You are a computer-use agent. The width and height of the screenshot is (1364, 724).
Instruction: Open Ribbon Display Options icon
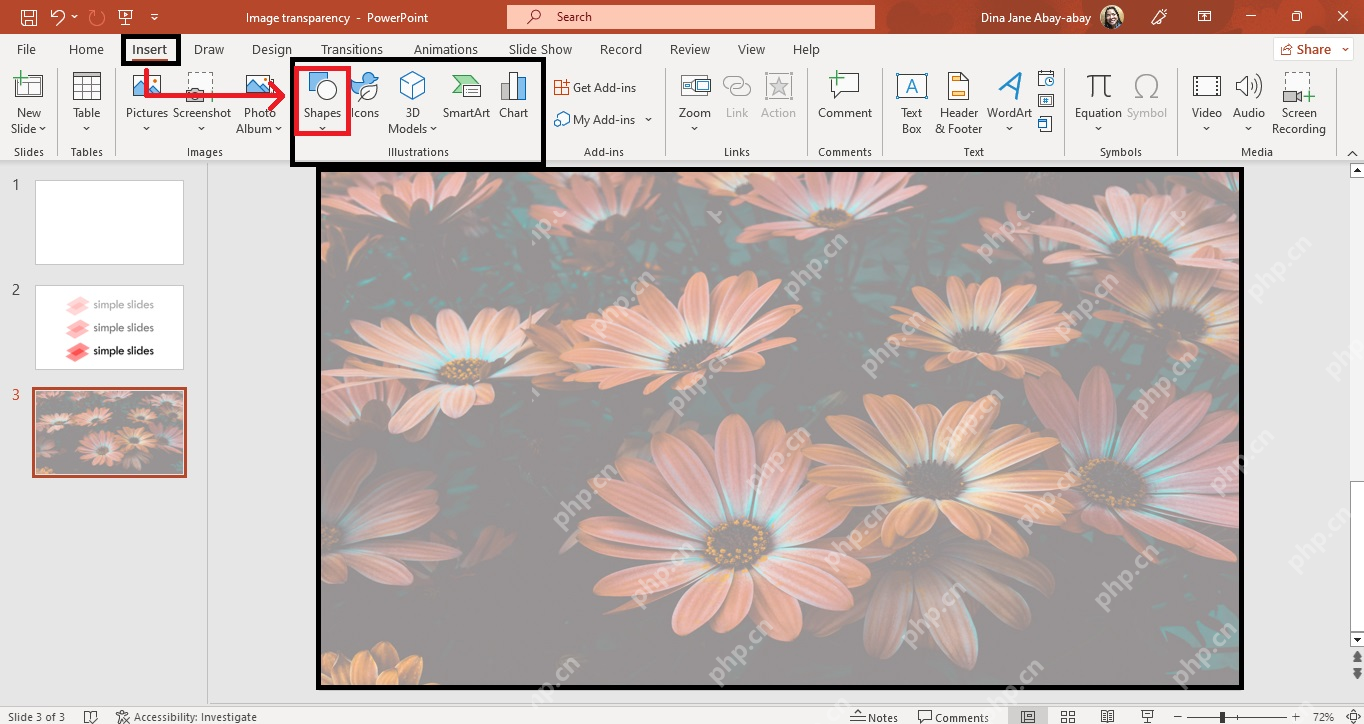(x=1205, y=17)
